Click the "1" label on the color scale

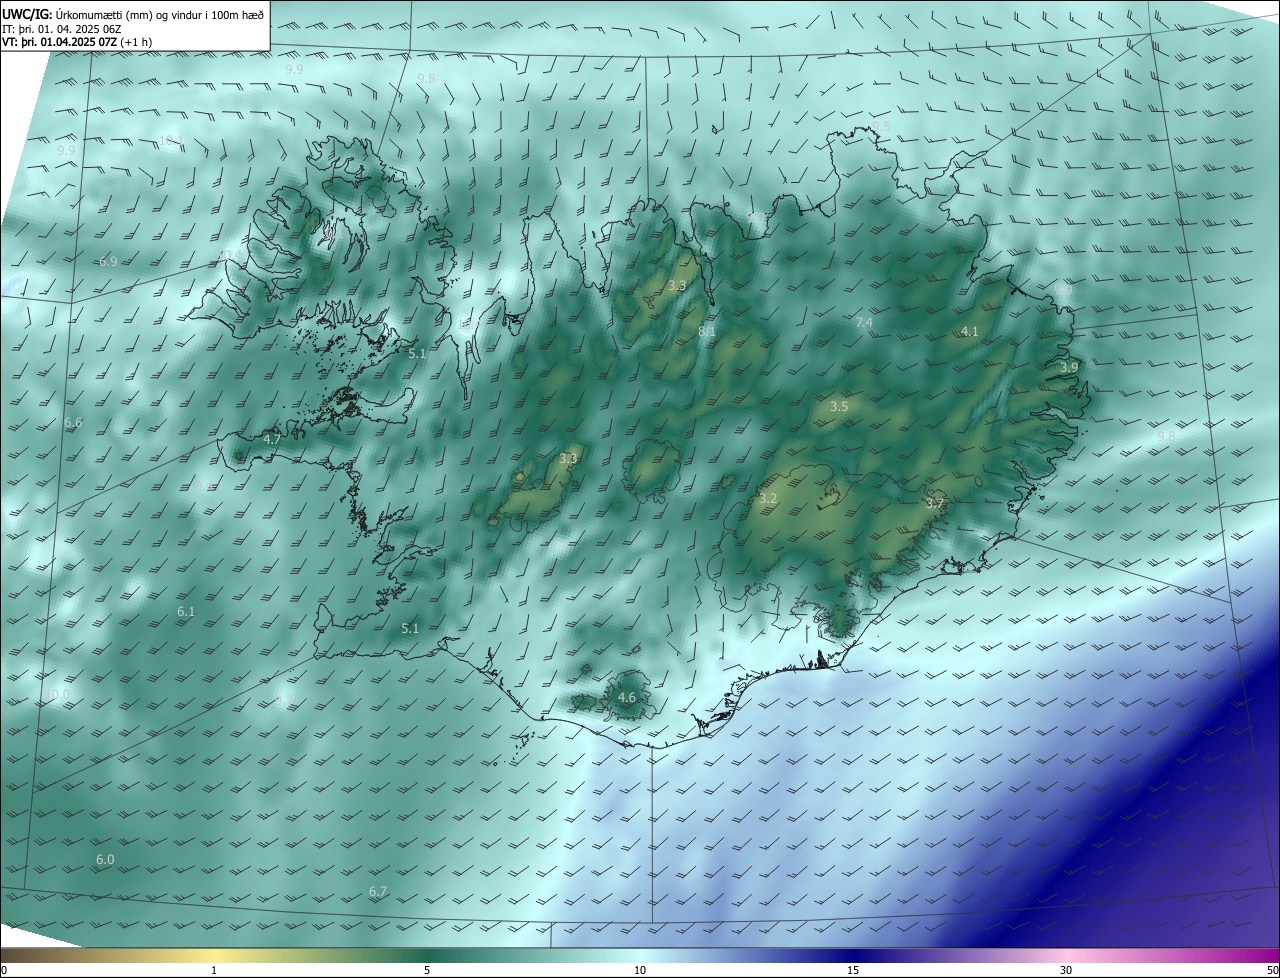[x=214, y=970]
